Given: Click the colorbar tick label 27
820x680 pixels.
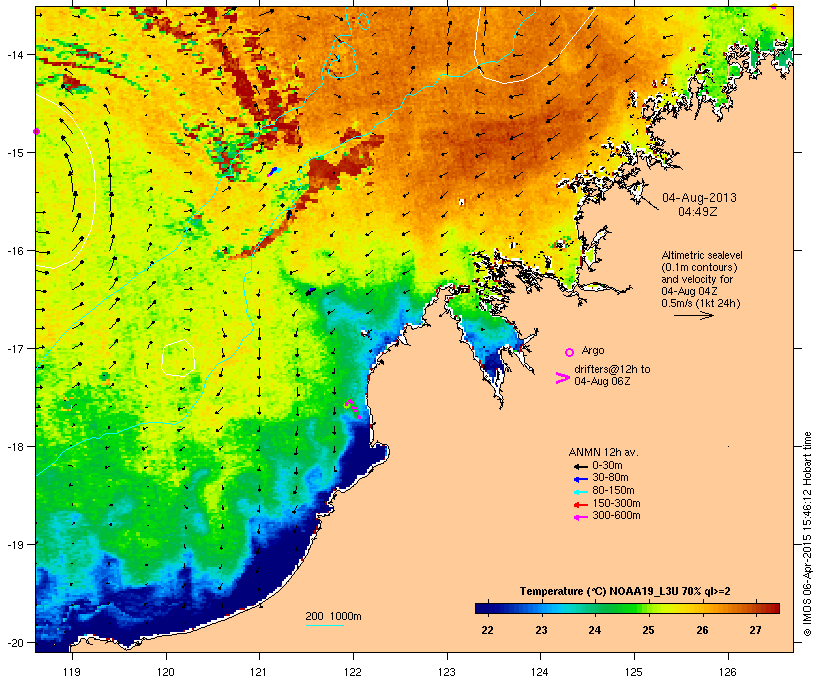Looking at the screenshot, I should click(755, 630).
